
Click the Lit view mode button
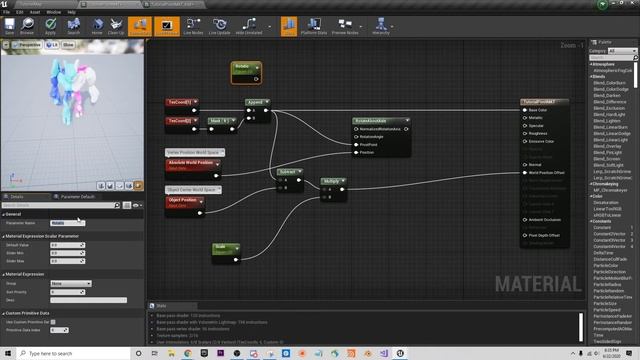pos(52,45)
